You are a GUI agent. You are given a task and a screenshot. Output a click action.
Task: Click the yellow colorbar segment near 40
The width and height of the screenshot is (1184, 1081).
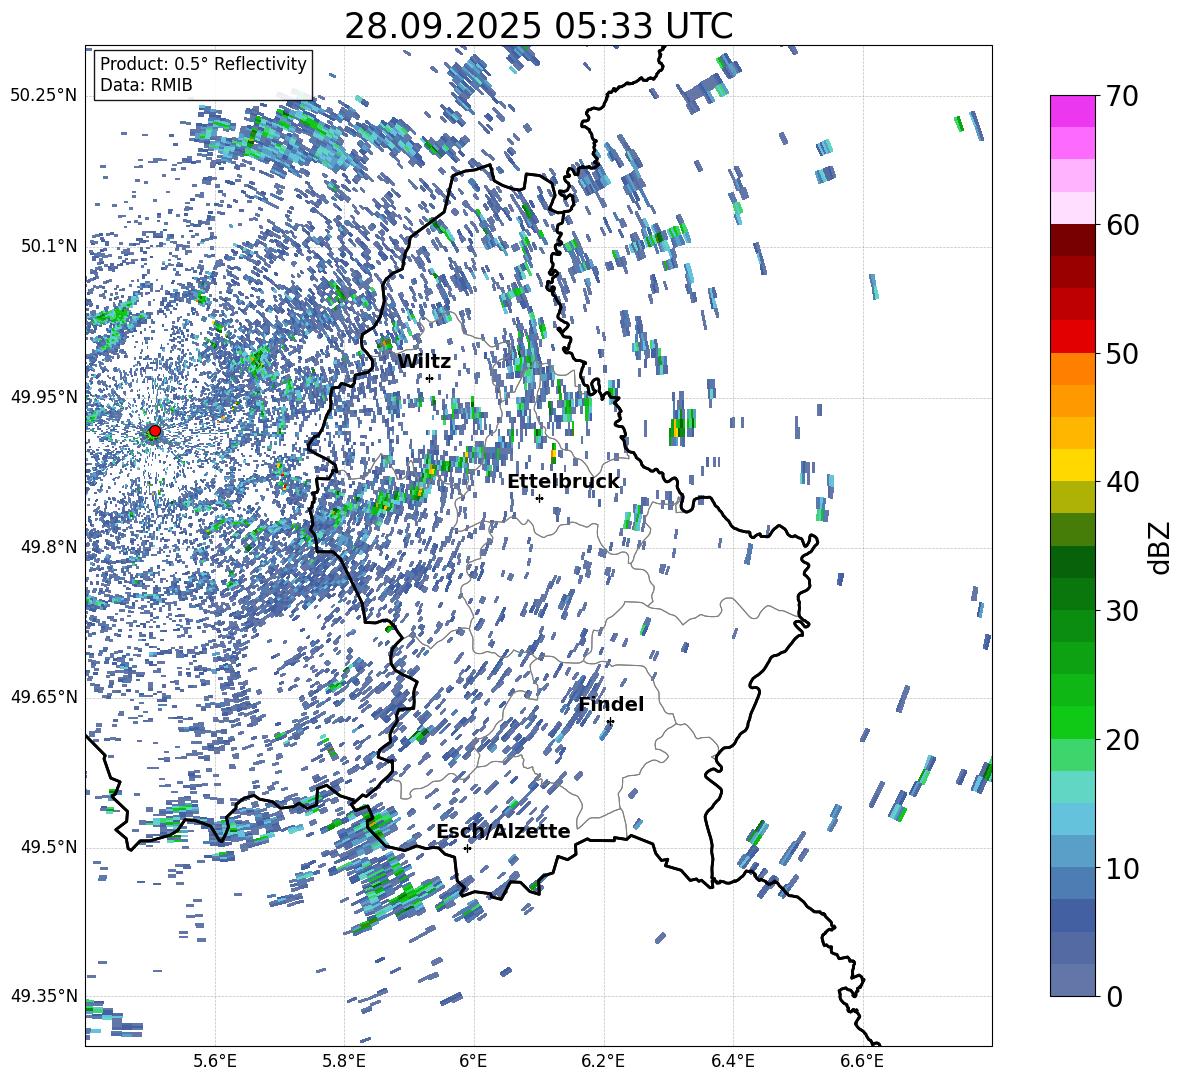(x=1072, y=464)
